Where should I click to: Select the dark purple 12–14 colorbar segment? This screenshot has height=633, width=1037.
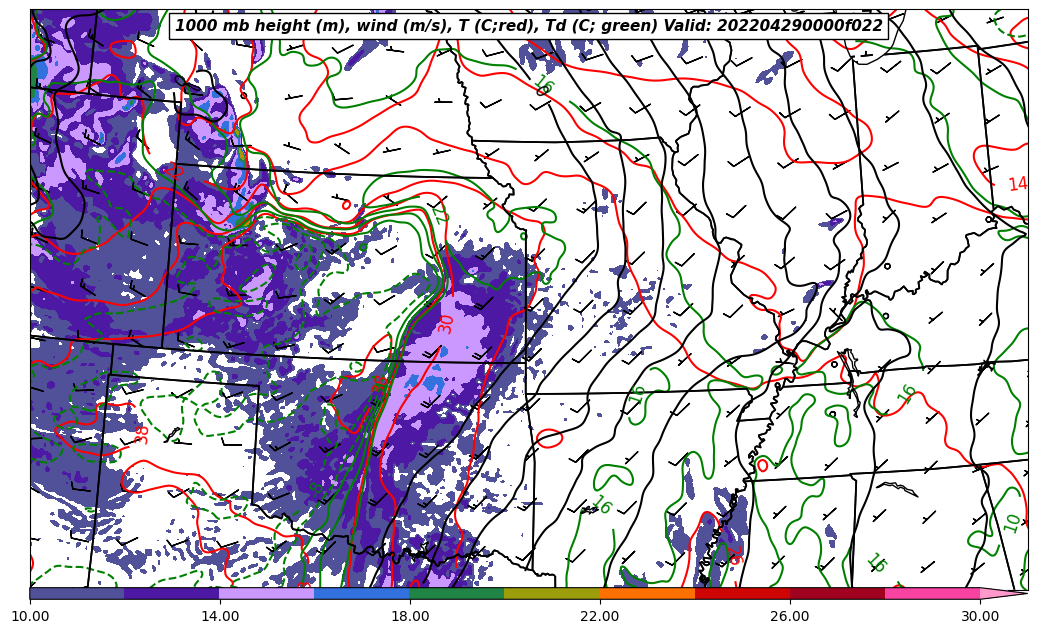coord(172,593)
